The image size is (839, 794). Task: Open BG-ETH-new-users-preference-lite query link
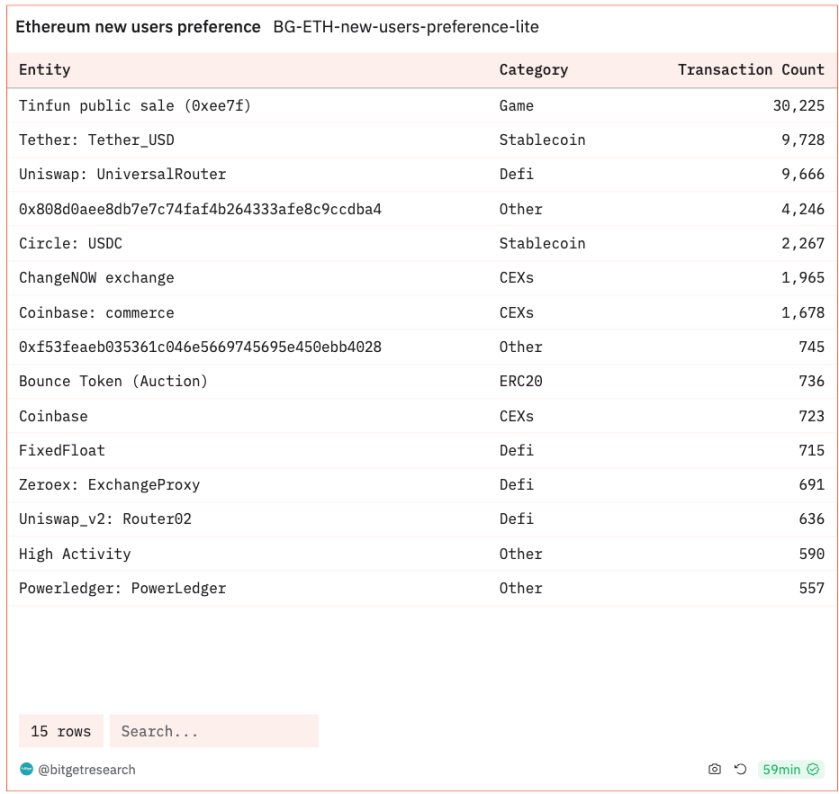pyautogui.click(x=406, y=27)
